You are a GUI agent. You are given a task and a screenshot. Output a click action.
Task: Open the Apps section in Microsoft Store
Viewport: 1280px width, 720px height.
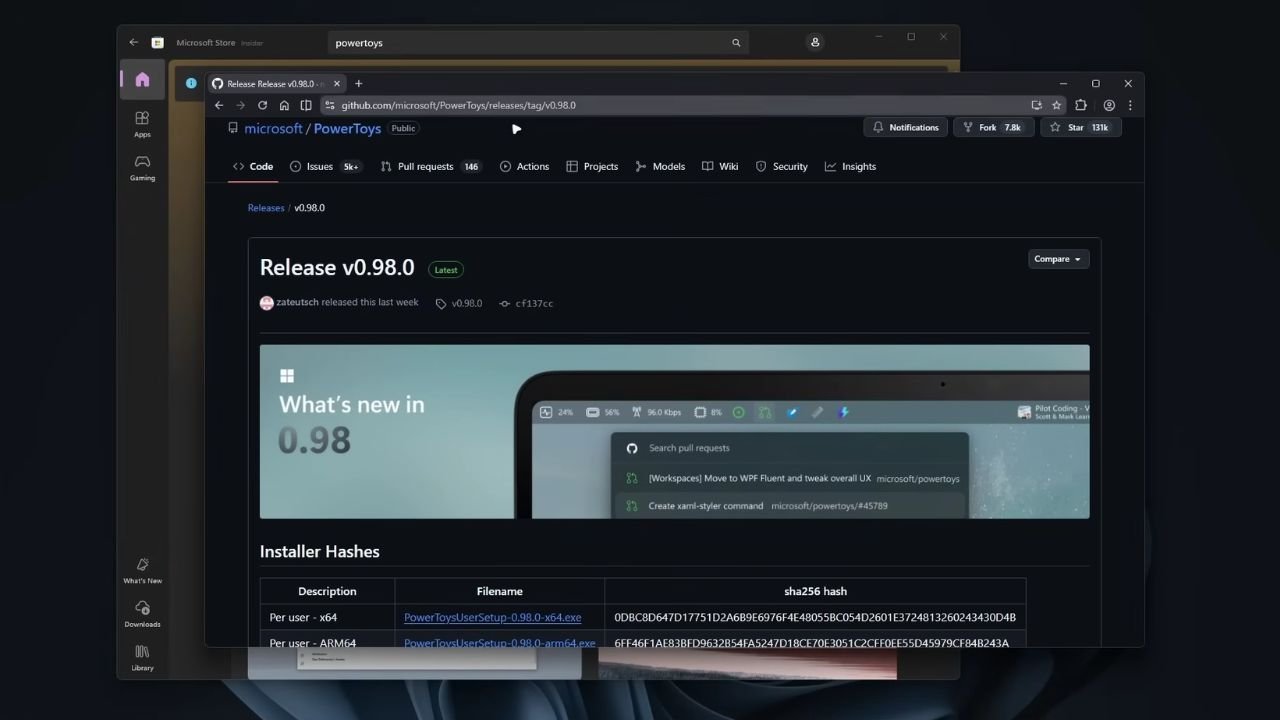[142, 122]
